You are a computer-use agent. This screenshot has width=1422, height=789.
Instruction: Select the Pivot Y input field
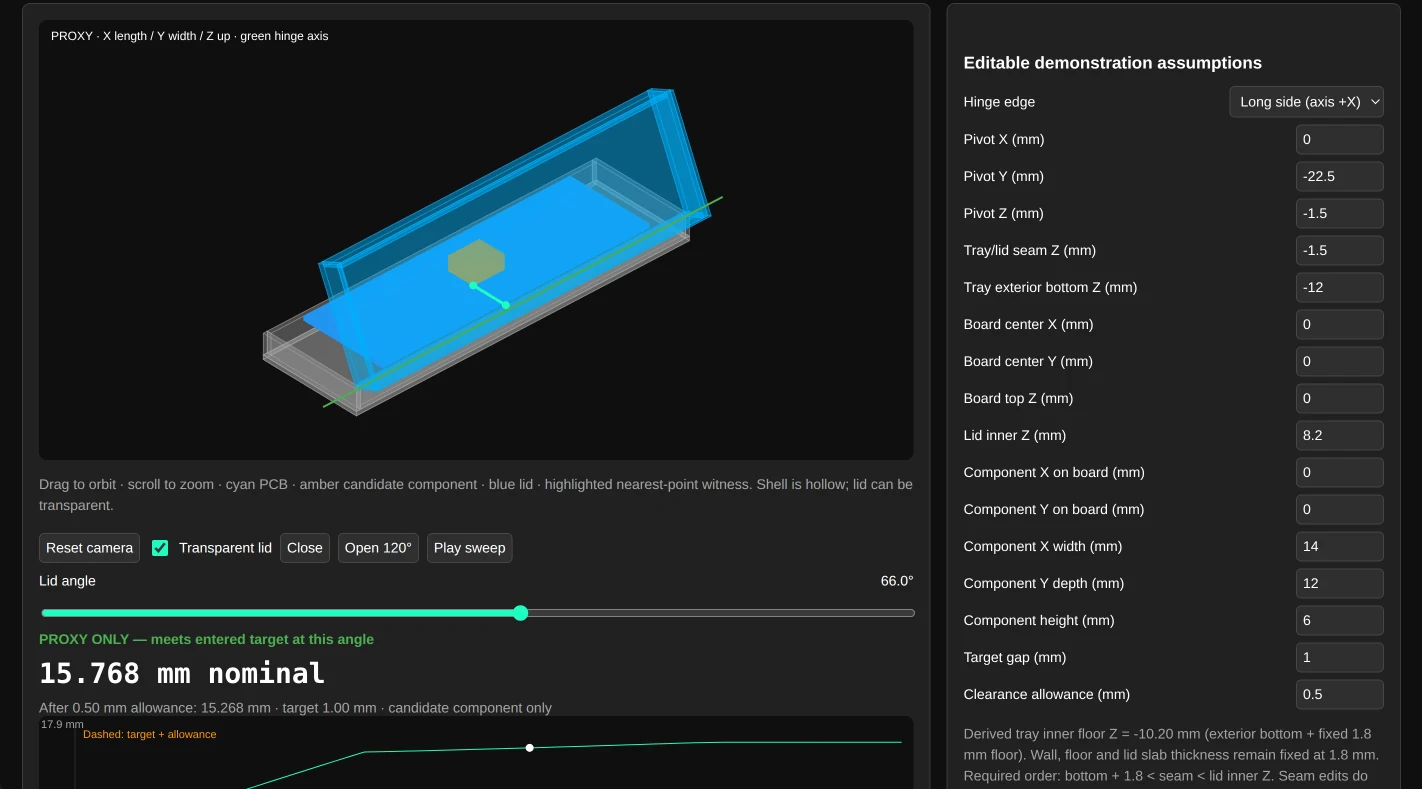(x=1339, y=176)
